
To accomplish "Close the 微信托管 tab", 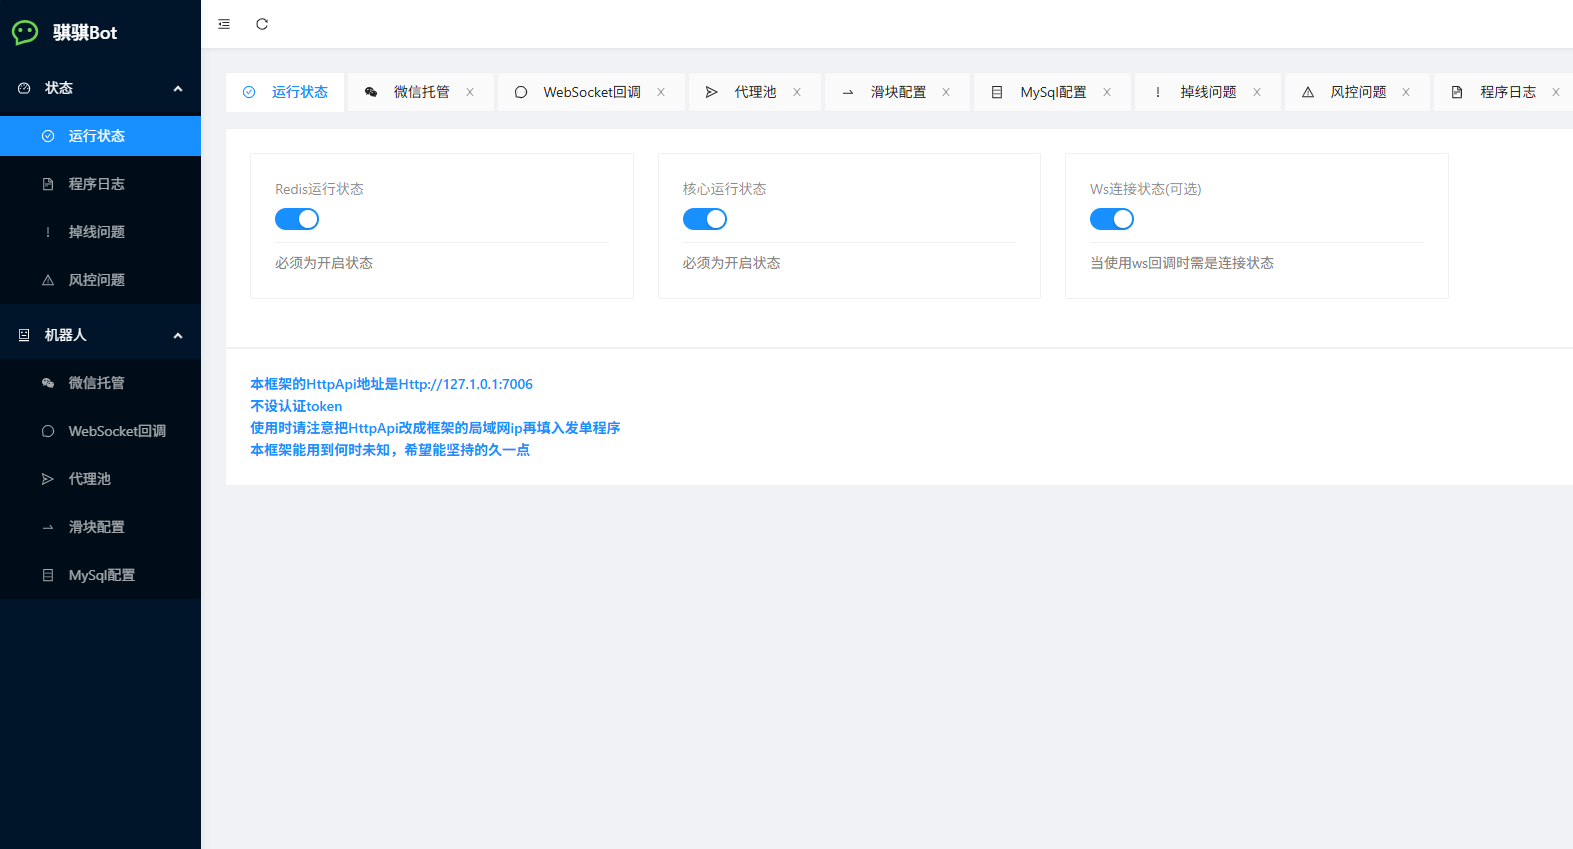I will point(470,92).
